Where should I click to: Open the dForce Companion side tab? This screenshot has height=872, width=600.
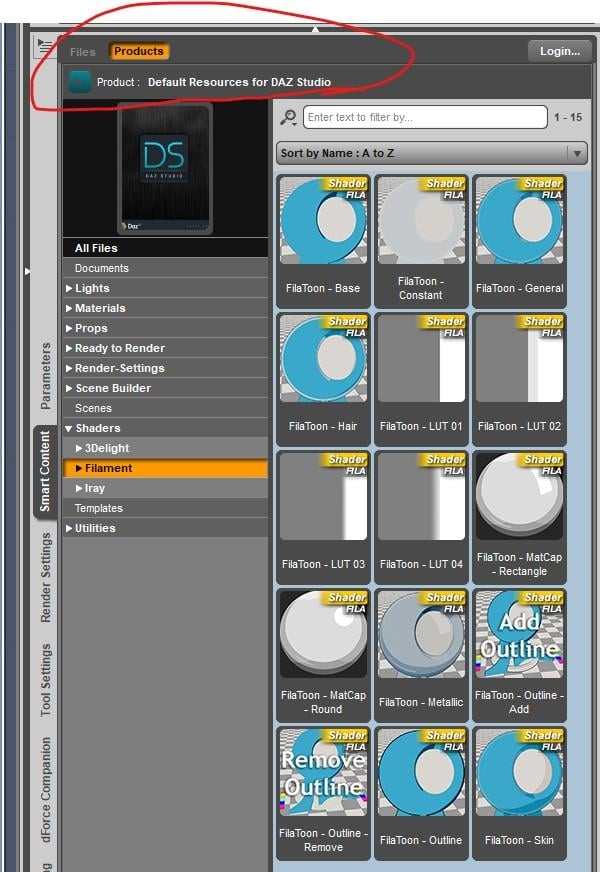pos(46,790)
